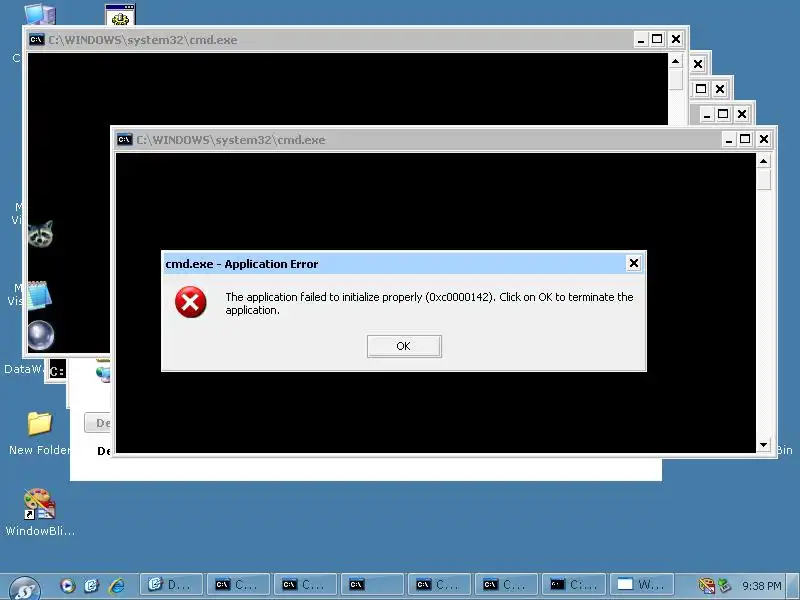Close the Application Error dialog

click(x=633, y=263)
